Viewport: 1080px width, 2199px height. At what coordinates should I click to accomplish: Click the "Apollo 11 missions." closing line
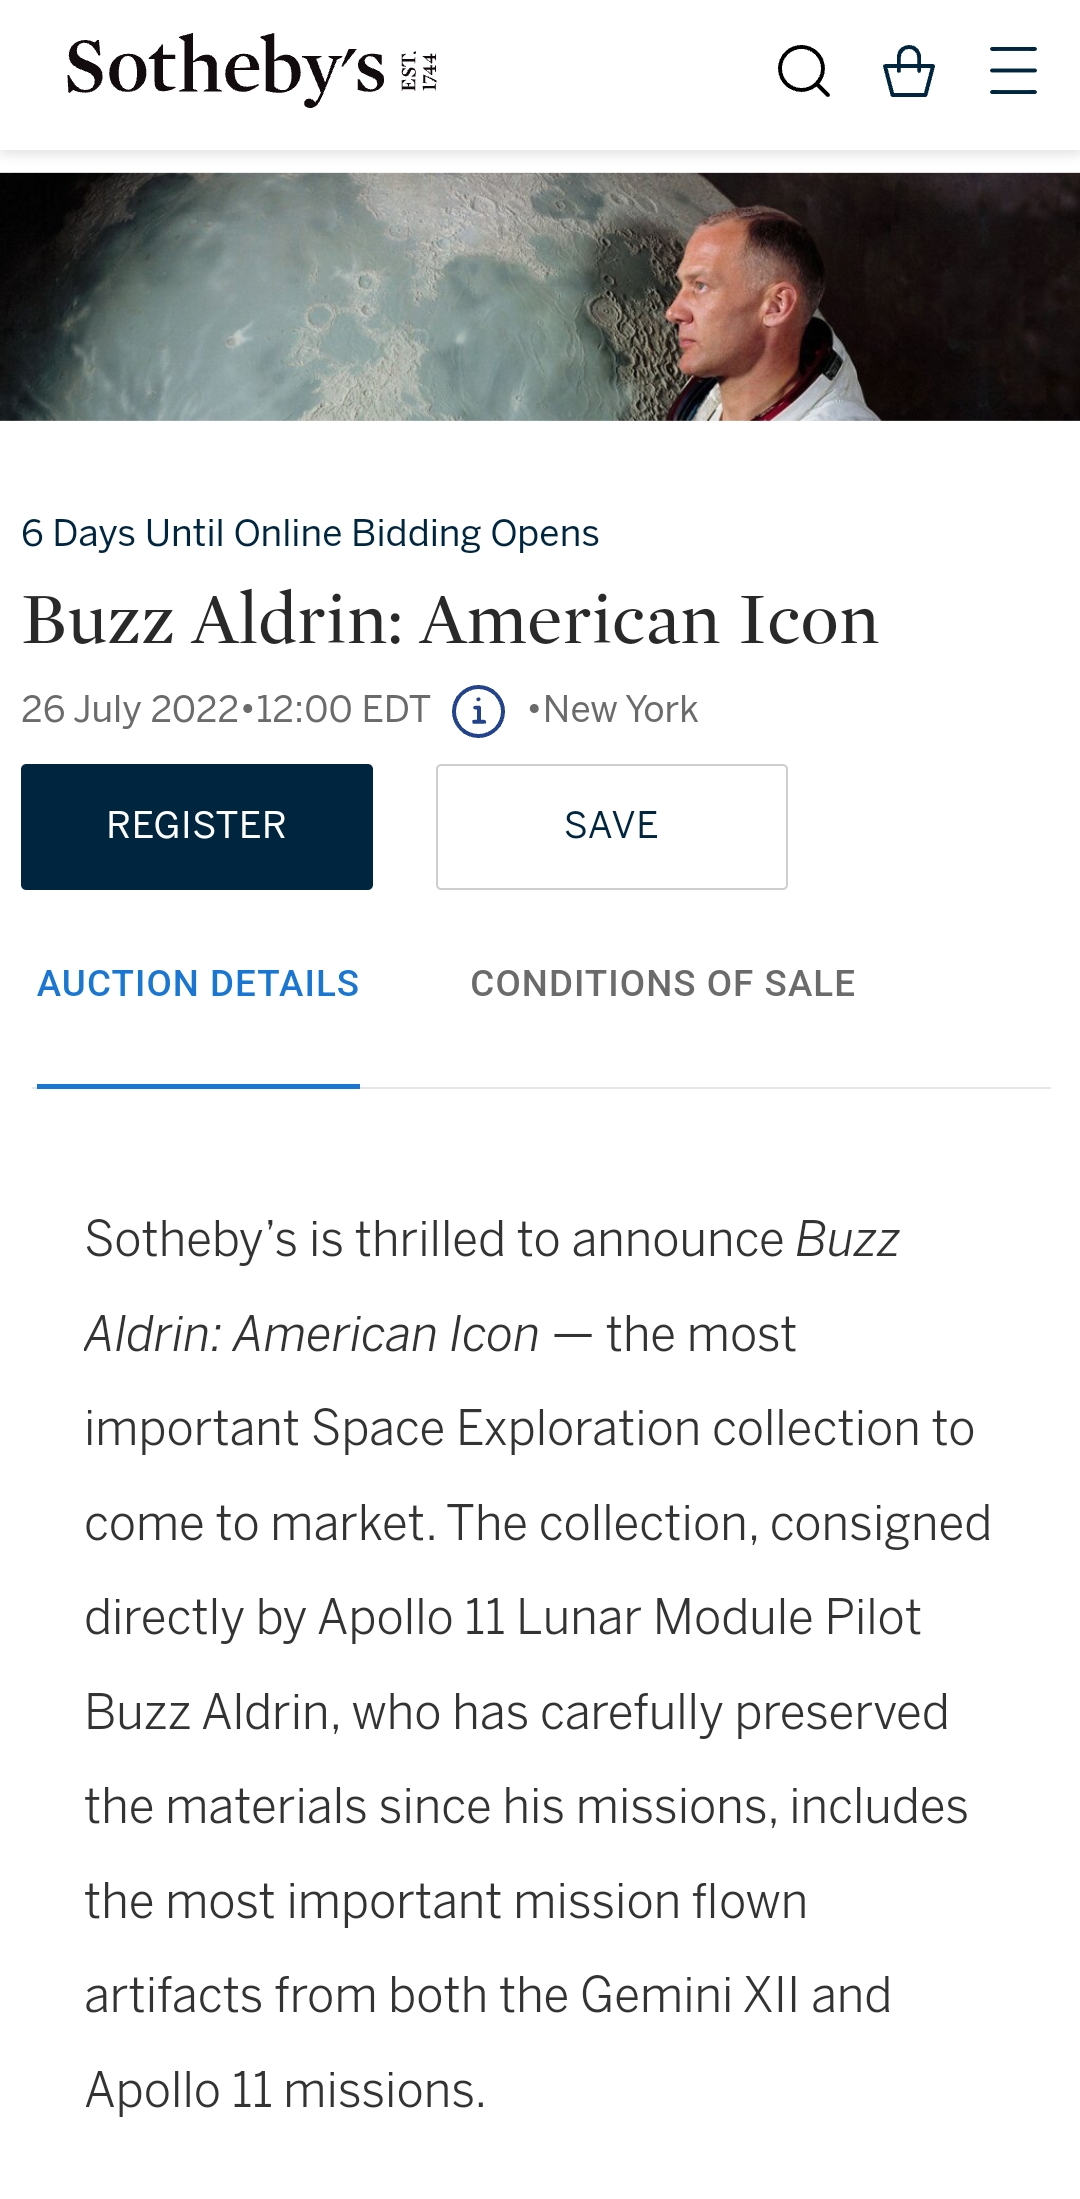pos(285,2090)
